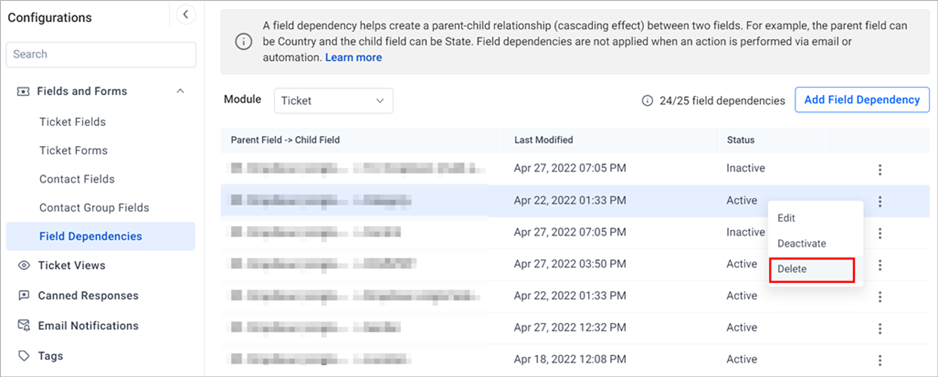
Task: Collapse the Fields and Forms section
Action: pos(180,91)
